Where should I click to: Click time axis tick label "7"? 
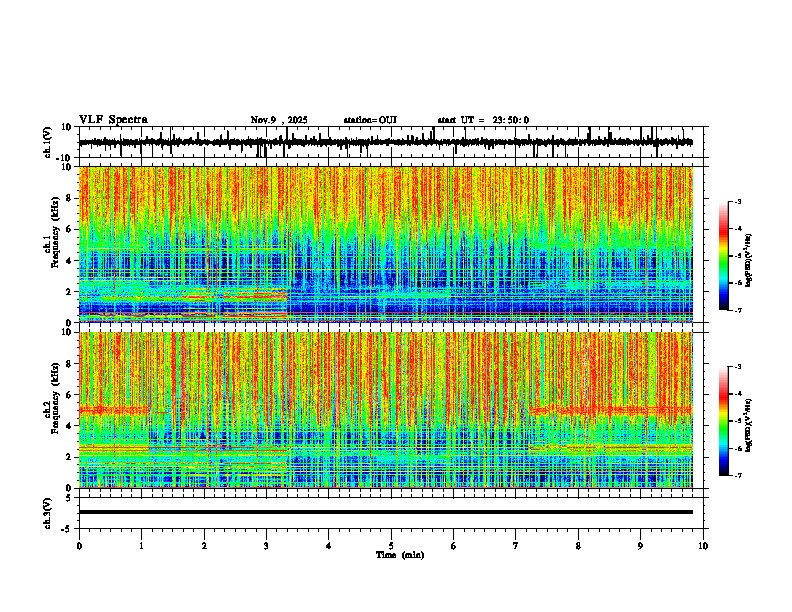(x=516, y=546)
